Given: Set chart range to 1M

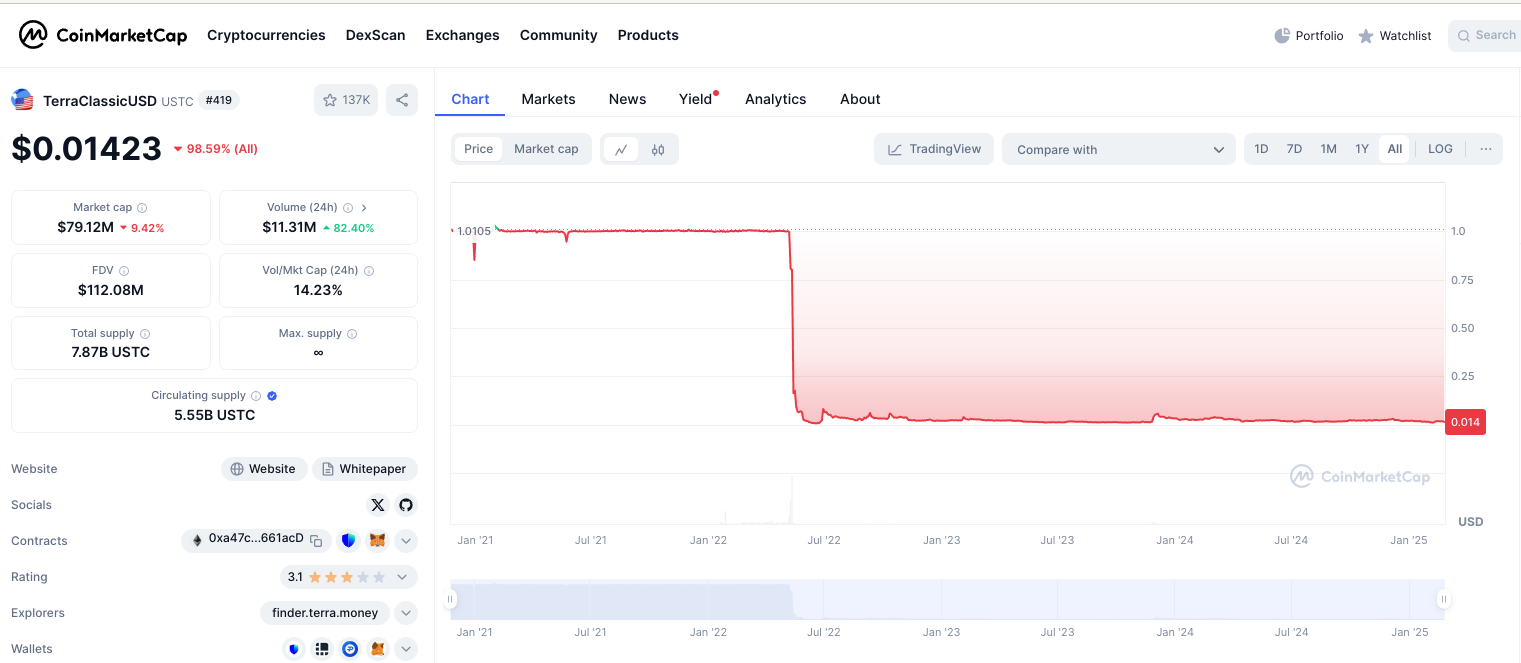Looking at the screenshot, I should [x=1328, y=149].
